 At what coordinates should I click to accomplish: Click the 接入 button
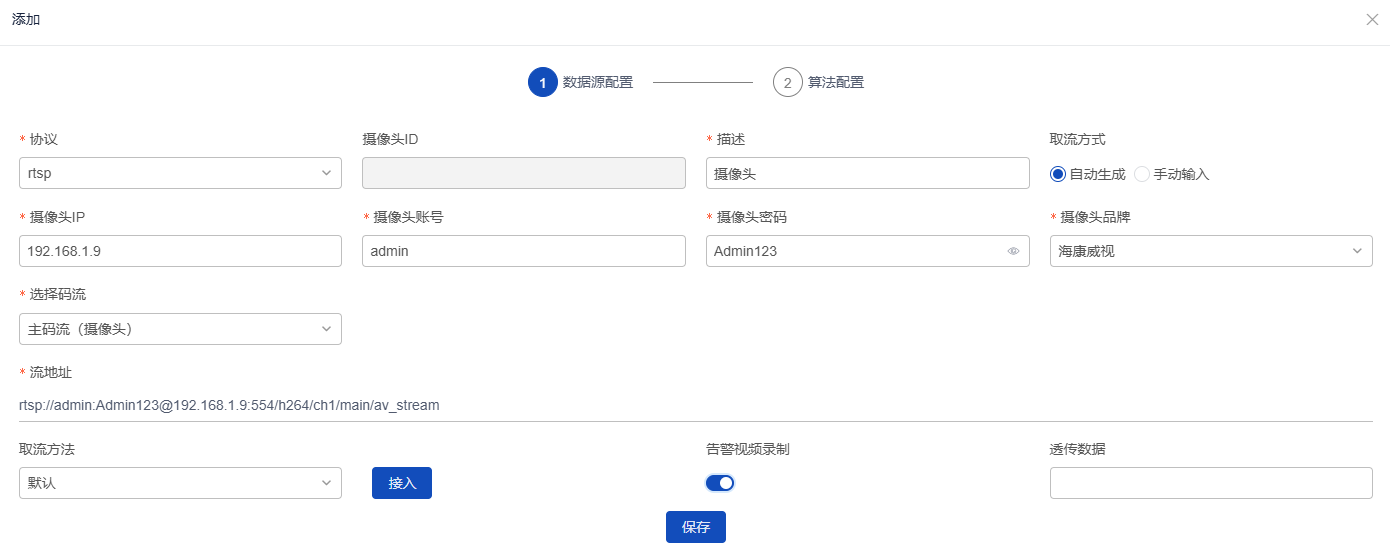[402, 483]
